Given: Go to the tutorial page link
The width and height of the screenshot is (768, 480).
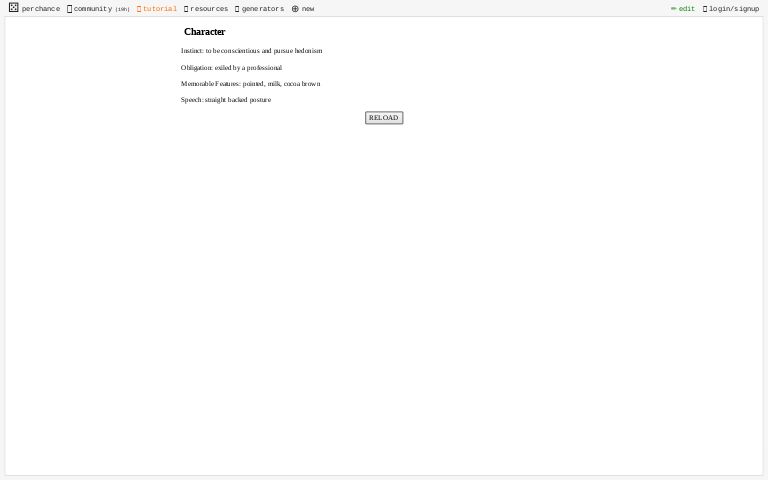Looking at the screenshot, I should coord(160,9).
